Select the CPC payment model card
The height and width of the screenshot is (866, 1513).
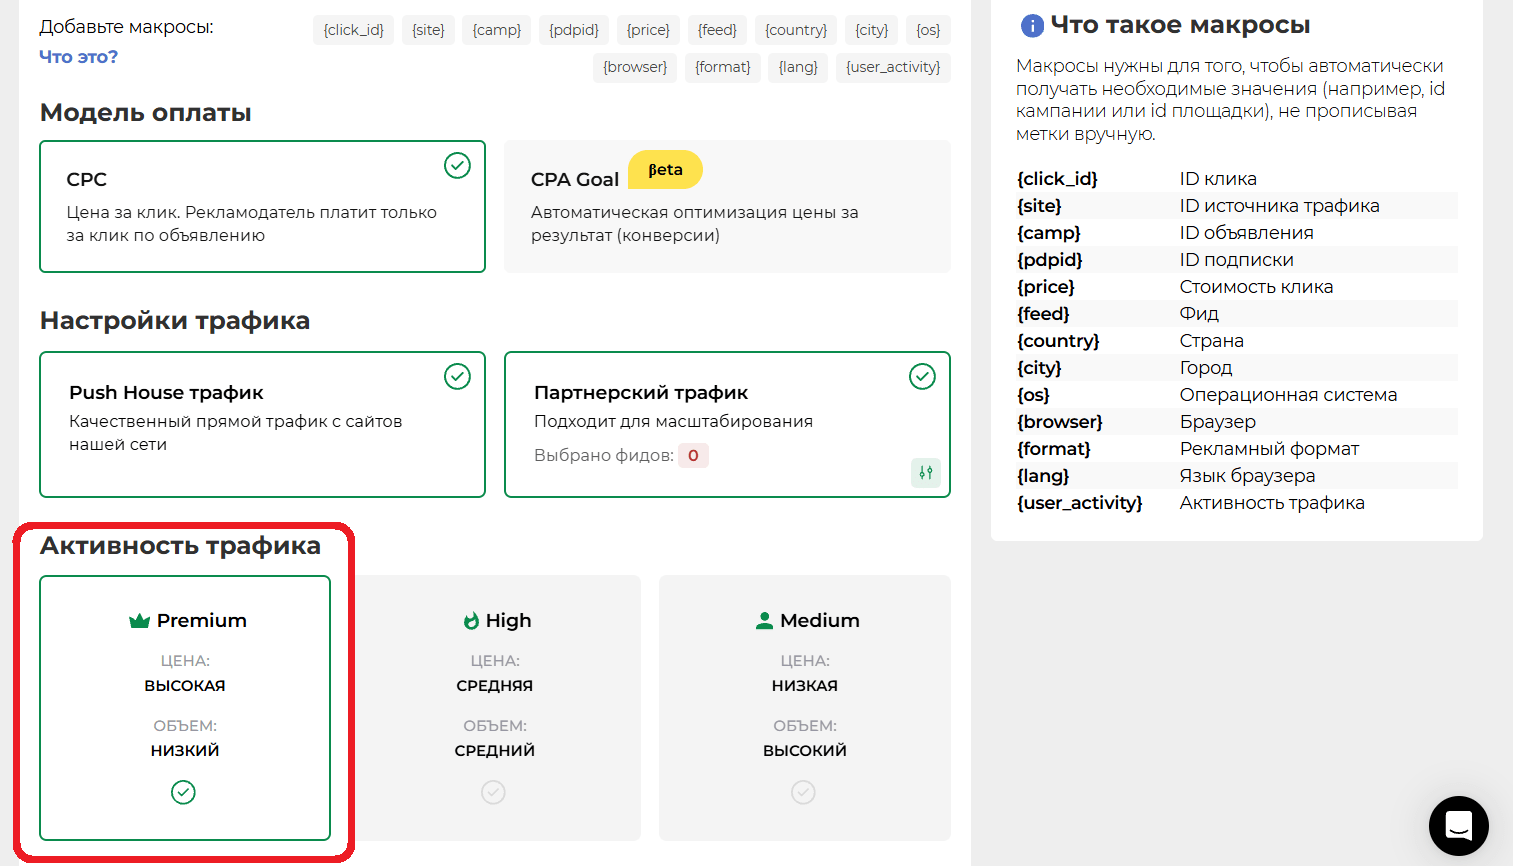pos(262,206)
